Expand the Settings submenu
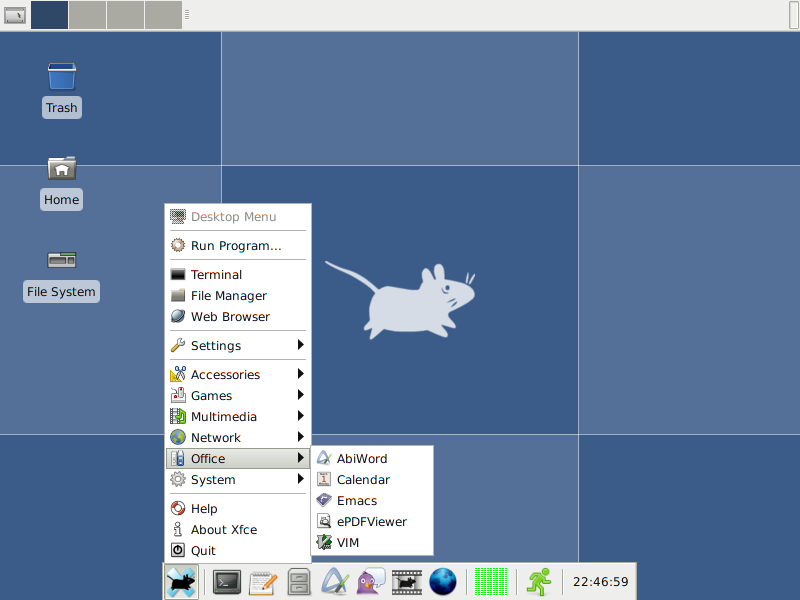The height and width of the screenshot is (600, 800). [x=238, y=345]
